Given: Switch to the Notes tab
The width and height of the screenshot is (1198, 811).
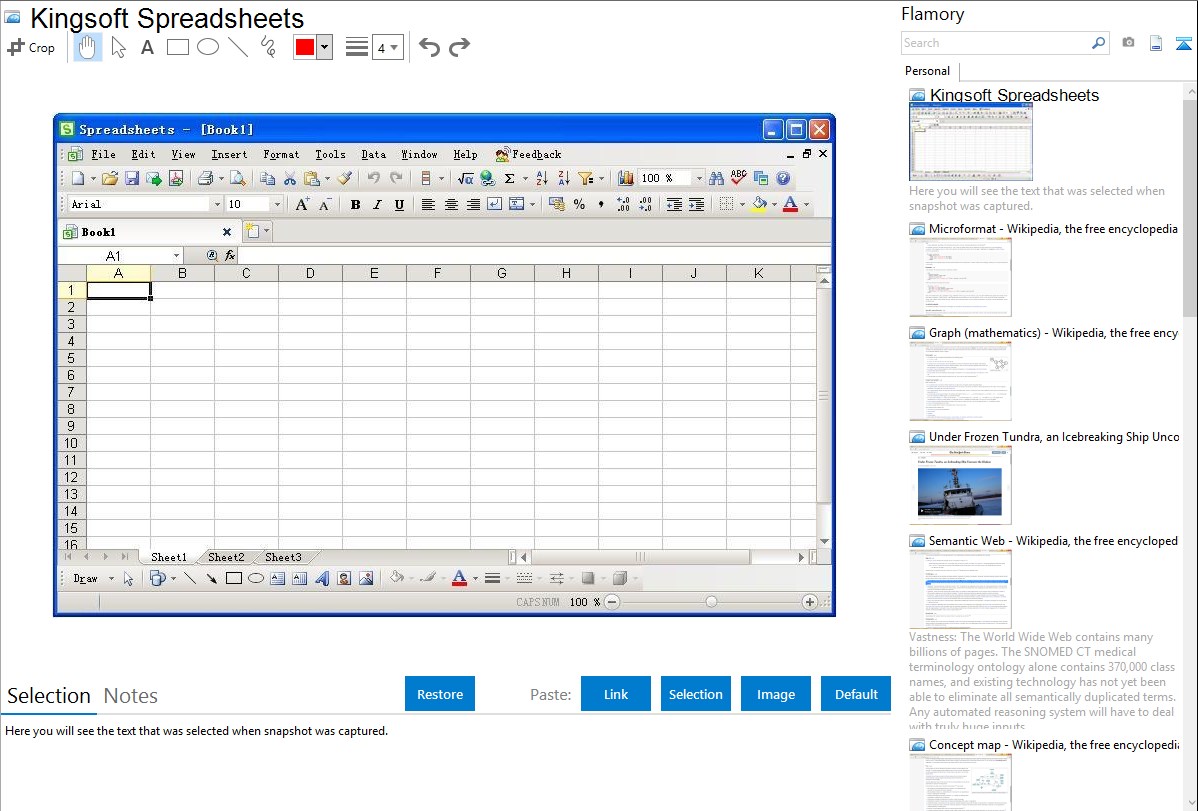Looking at the screenshot, I should click(x=131, y=696).
